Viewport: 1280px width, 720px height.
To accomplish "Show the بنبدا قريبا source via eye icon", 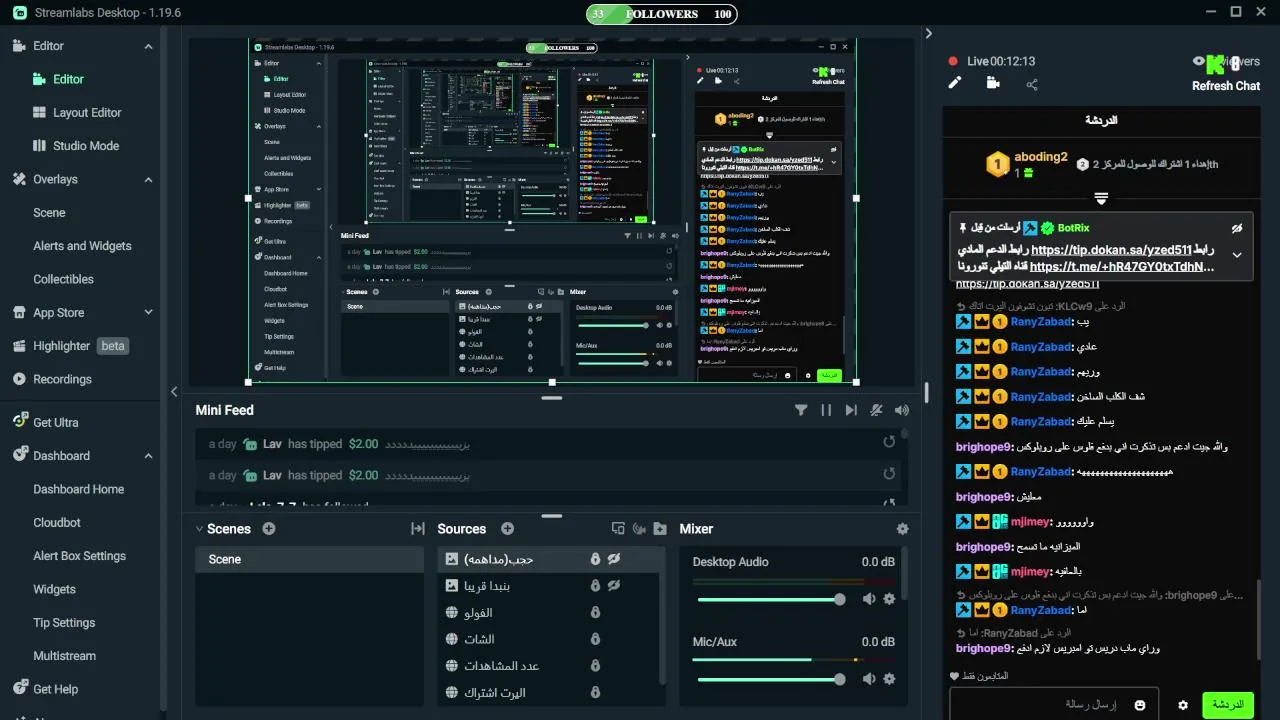I will pyautogui.click(x=615, y=585).
